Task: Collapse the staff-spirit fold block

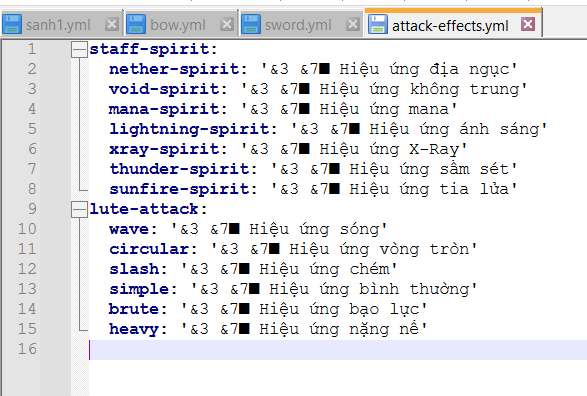Action: tap(79, 49)
